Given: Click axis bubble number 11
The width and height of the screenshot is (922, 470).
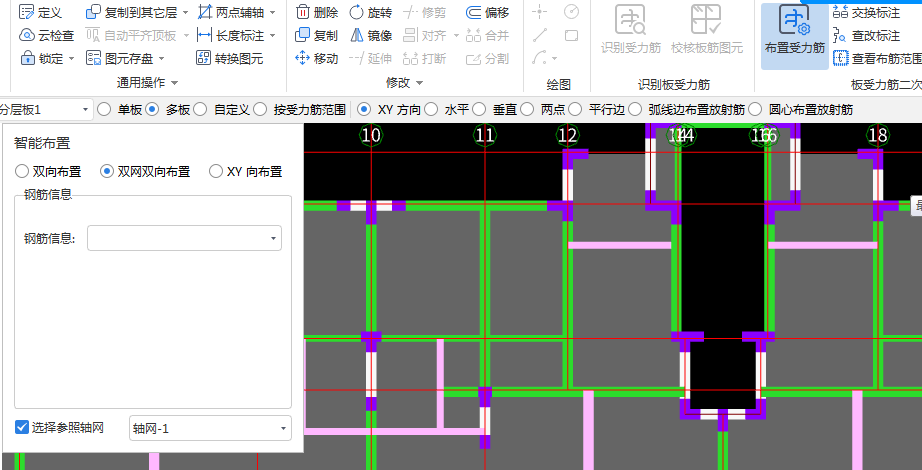Looking at the screenshot, I should click(485, 135).
